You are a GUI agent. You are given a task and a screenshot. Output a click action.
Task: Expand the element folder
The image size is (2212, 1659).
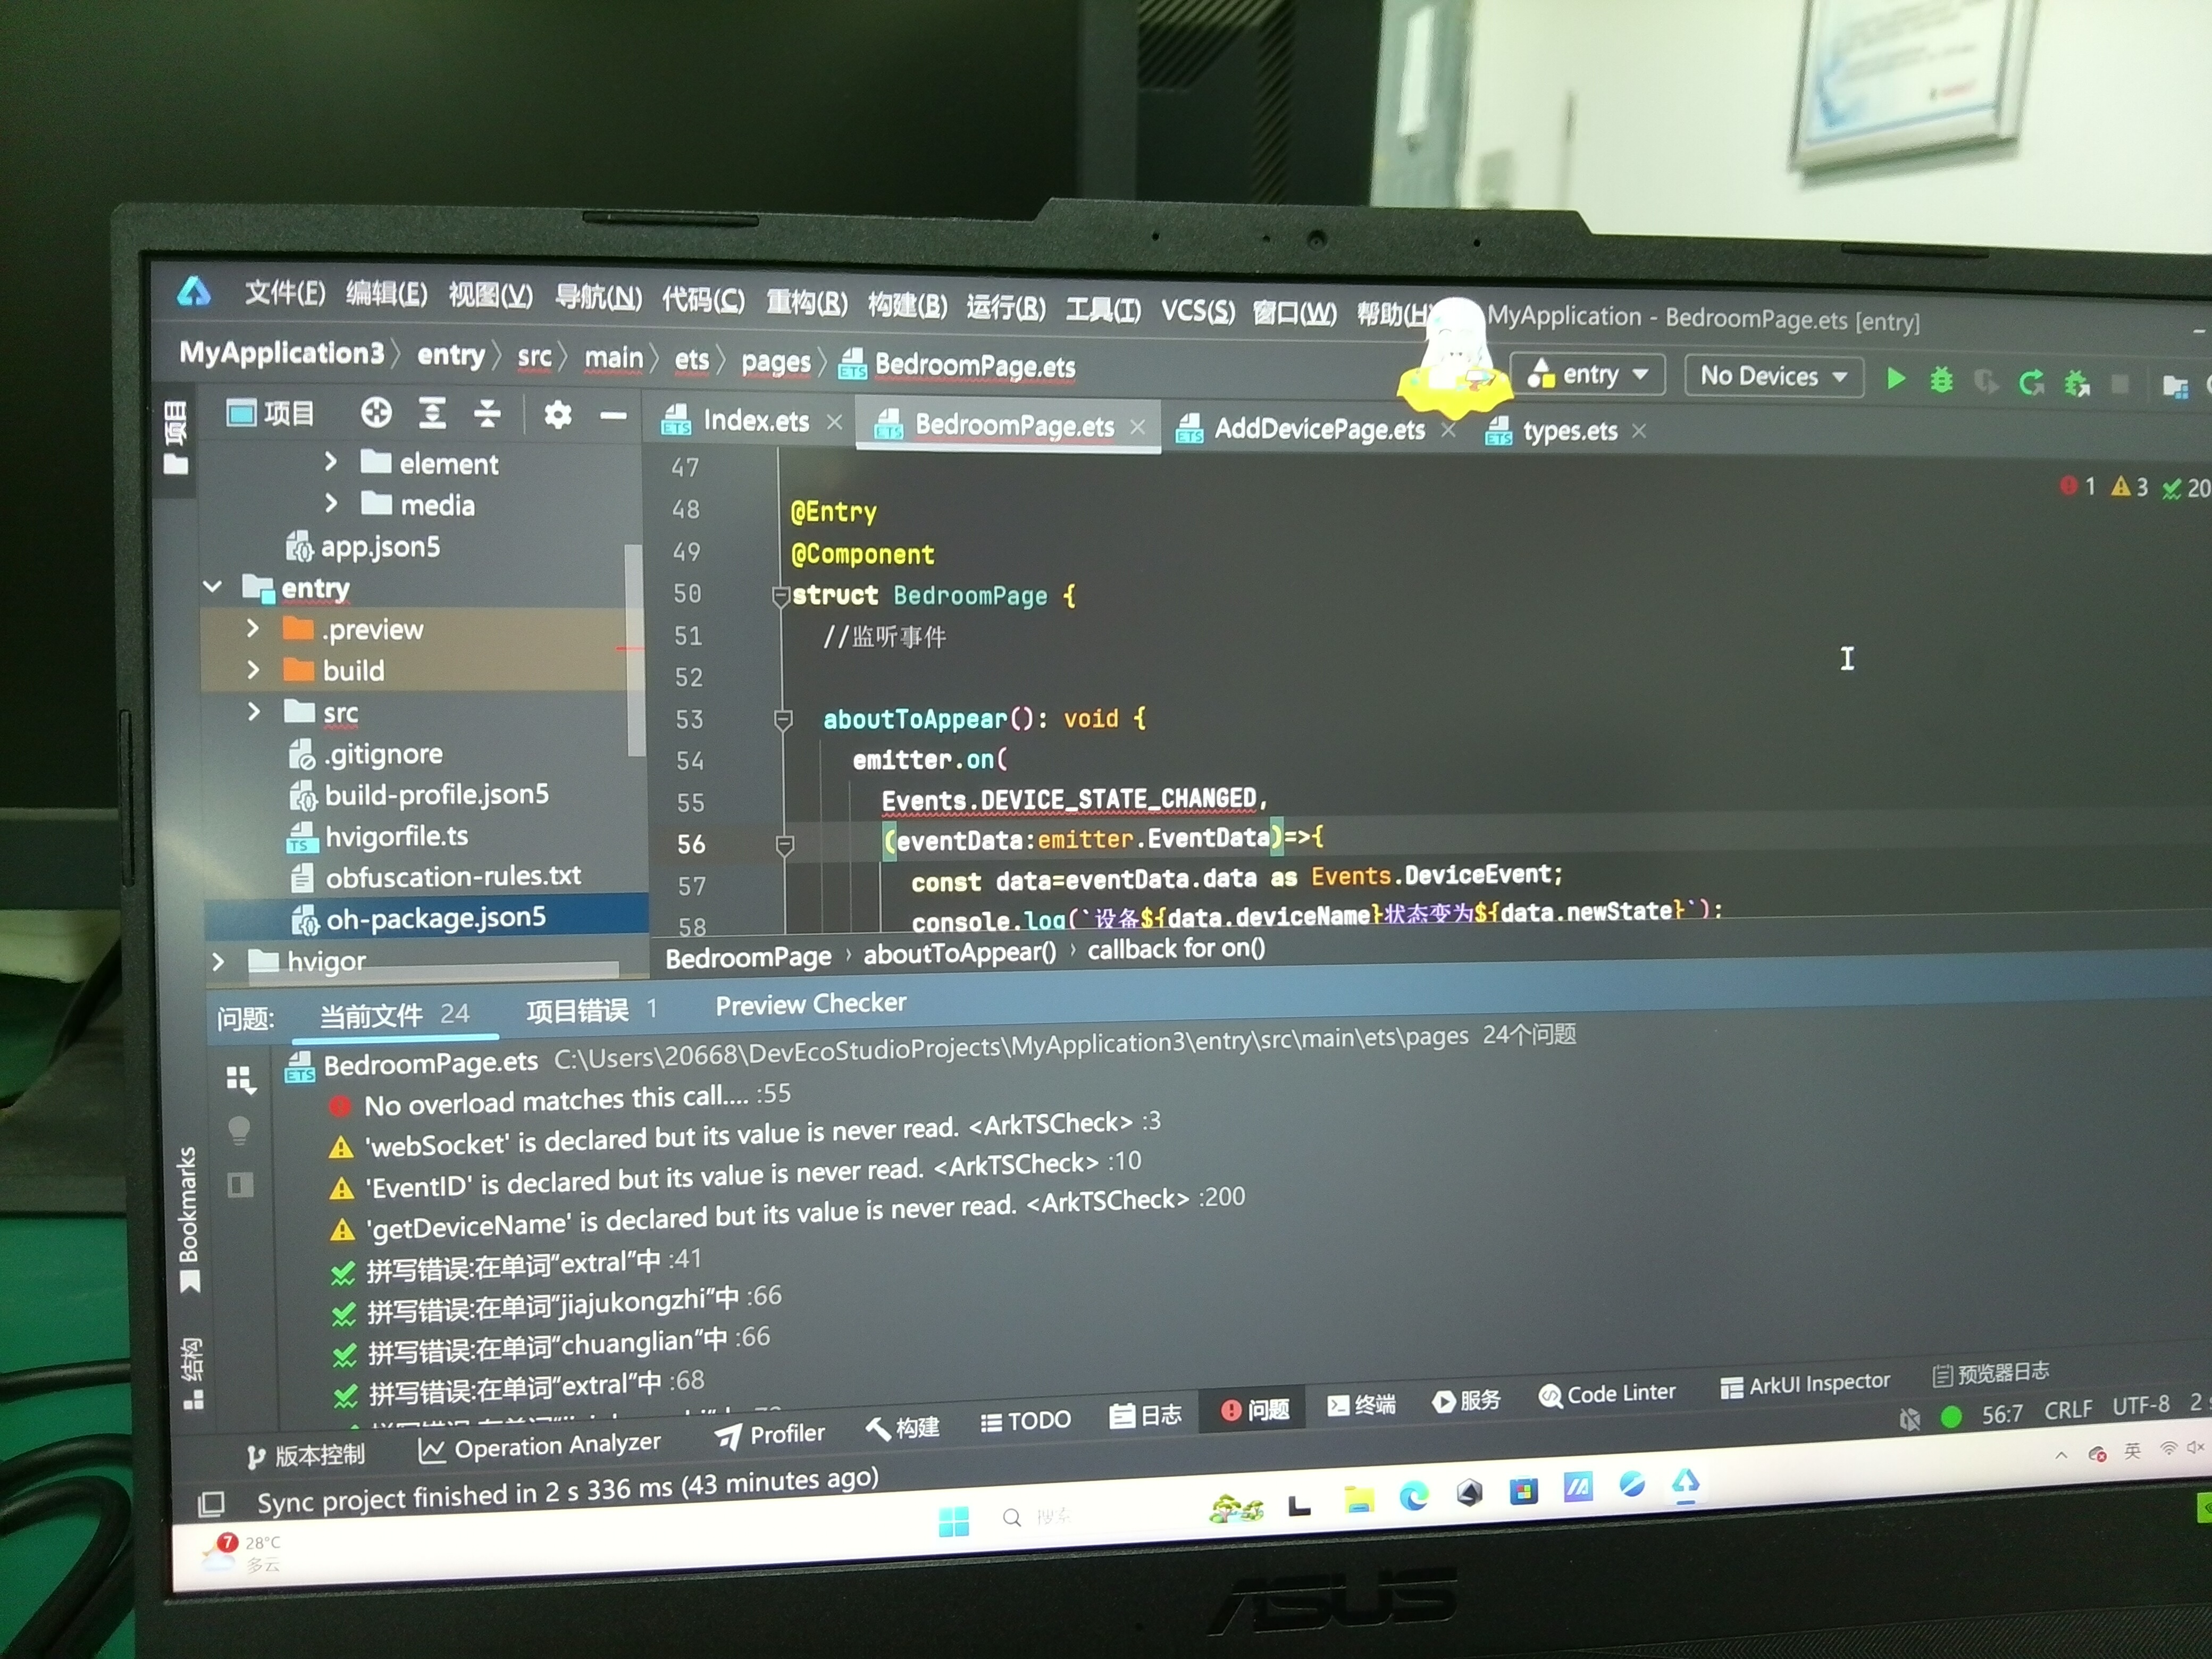click(x=330, y=462)
